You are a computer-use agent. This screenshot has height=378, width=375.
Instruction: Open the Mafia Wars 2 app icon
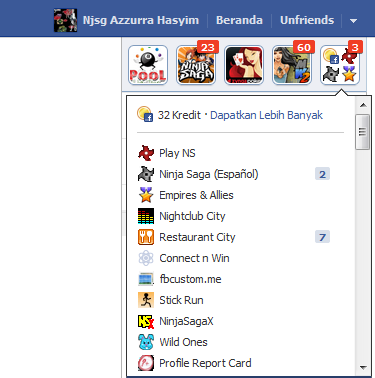[292, 65]
